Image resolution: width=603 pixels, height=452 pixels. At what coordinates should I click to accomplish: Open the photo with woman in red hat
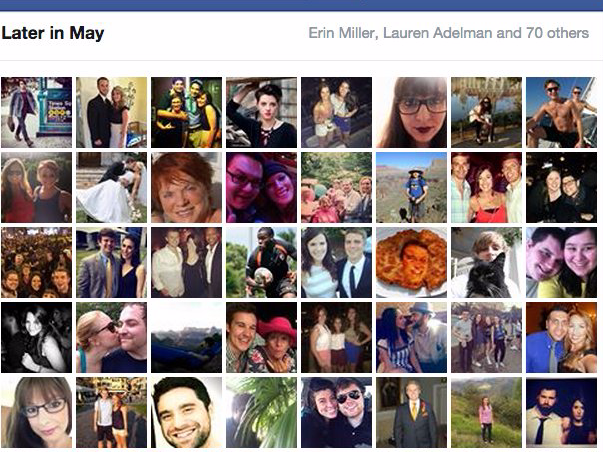[x=262, y=337]
